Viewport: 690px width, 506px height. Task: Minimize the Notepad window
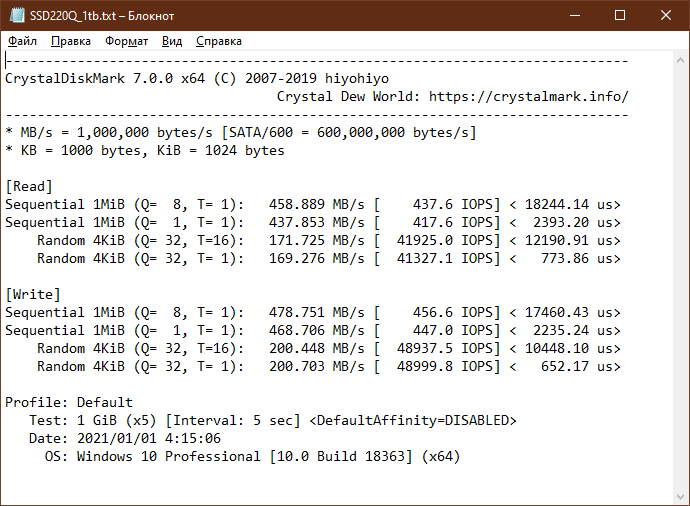(x=575, y=15)
